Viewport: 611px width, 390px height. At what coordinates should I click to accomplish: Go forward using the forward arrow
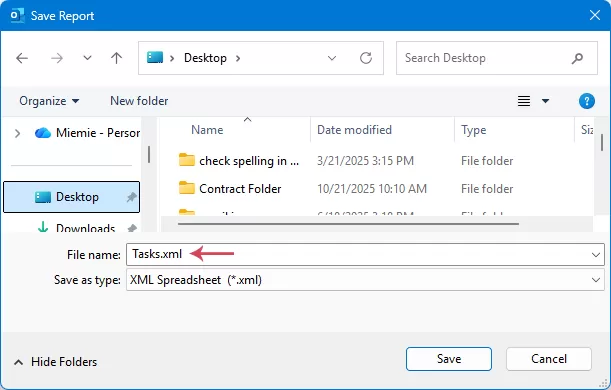click(x=57, y=58)
